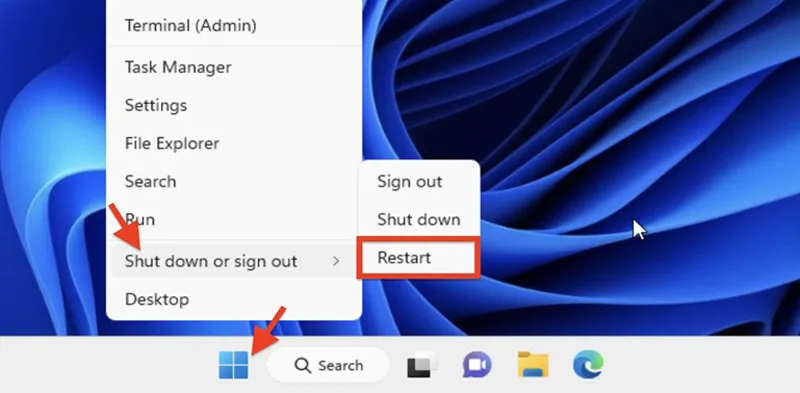The image size is (800, 393).
Task: Click the magnifier icon in Search box
Action: [303, 365]
